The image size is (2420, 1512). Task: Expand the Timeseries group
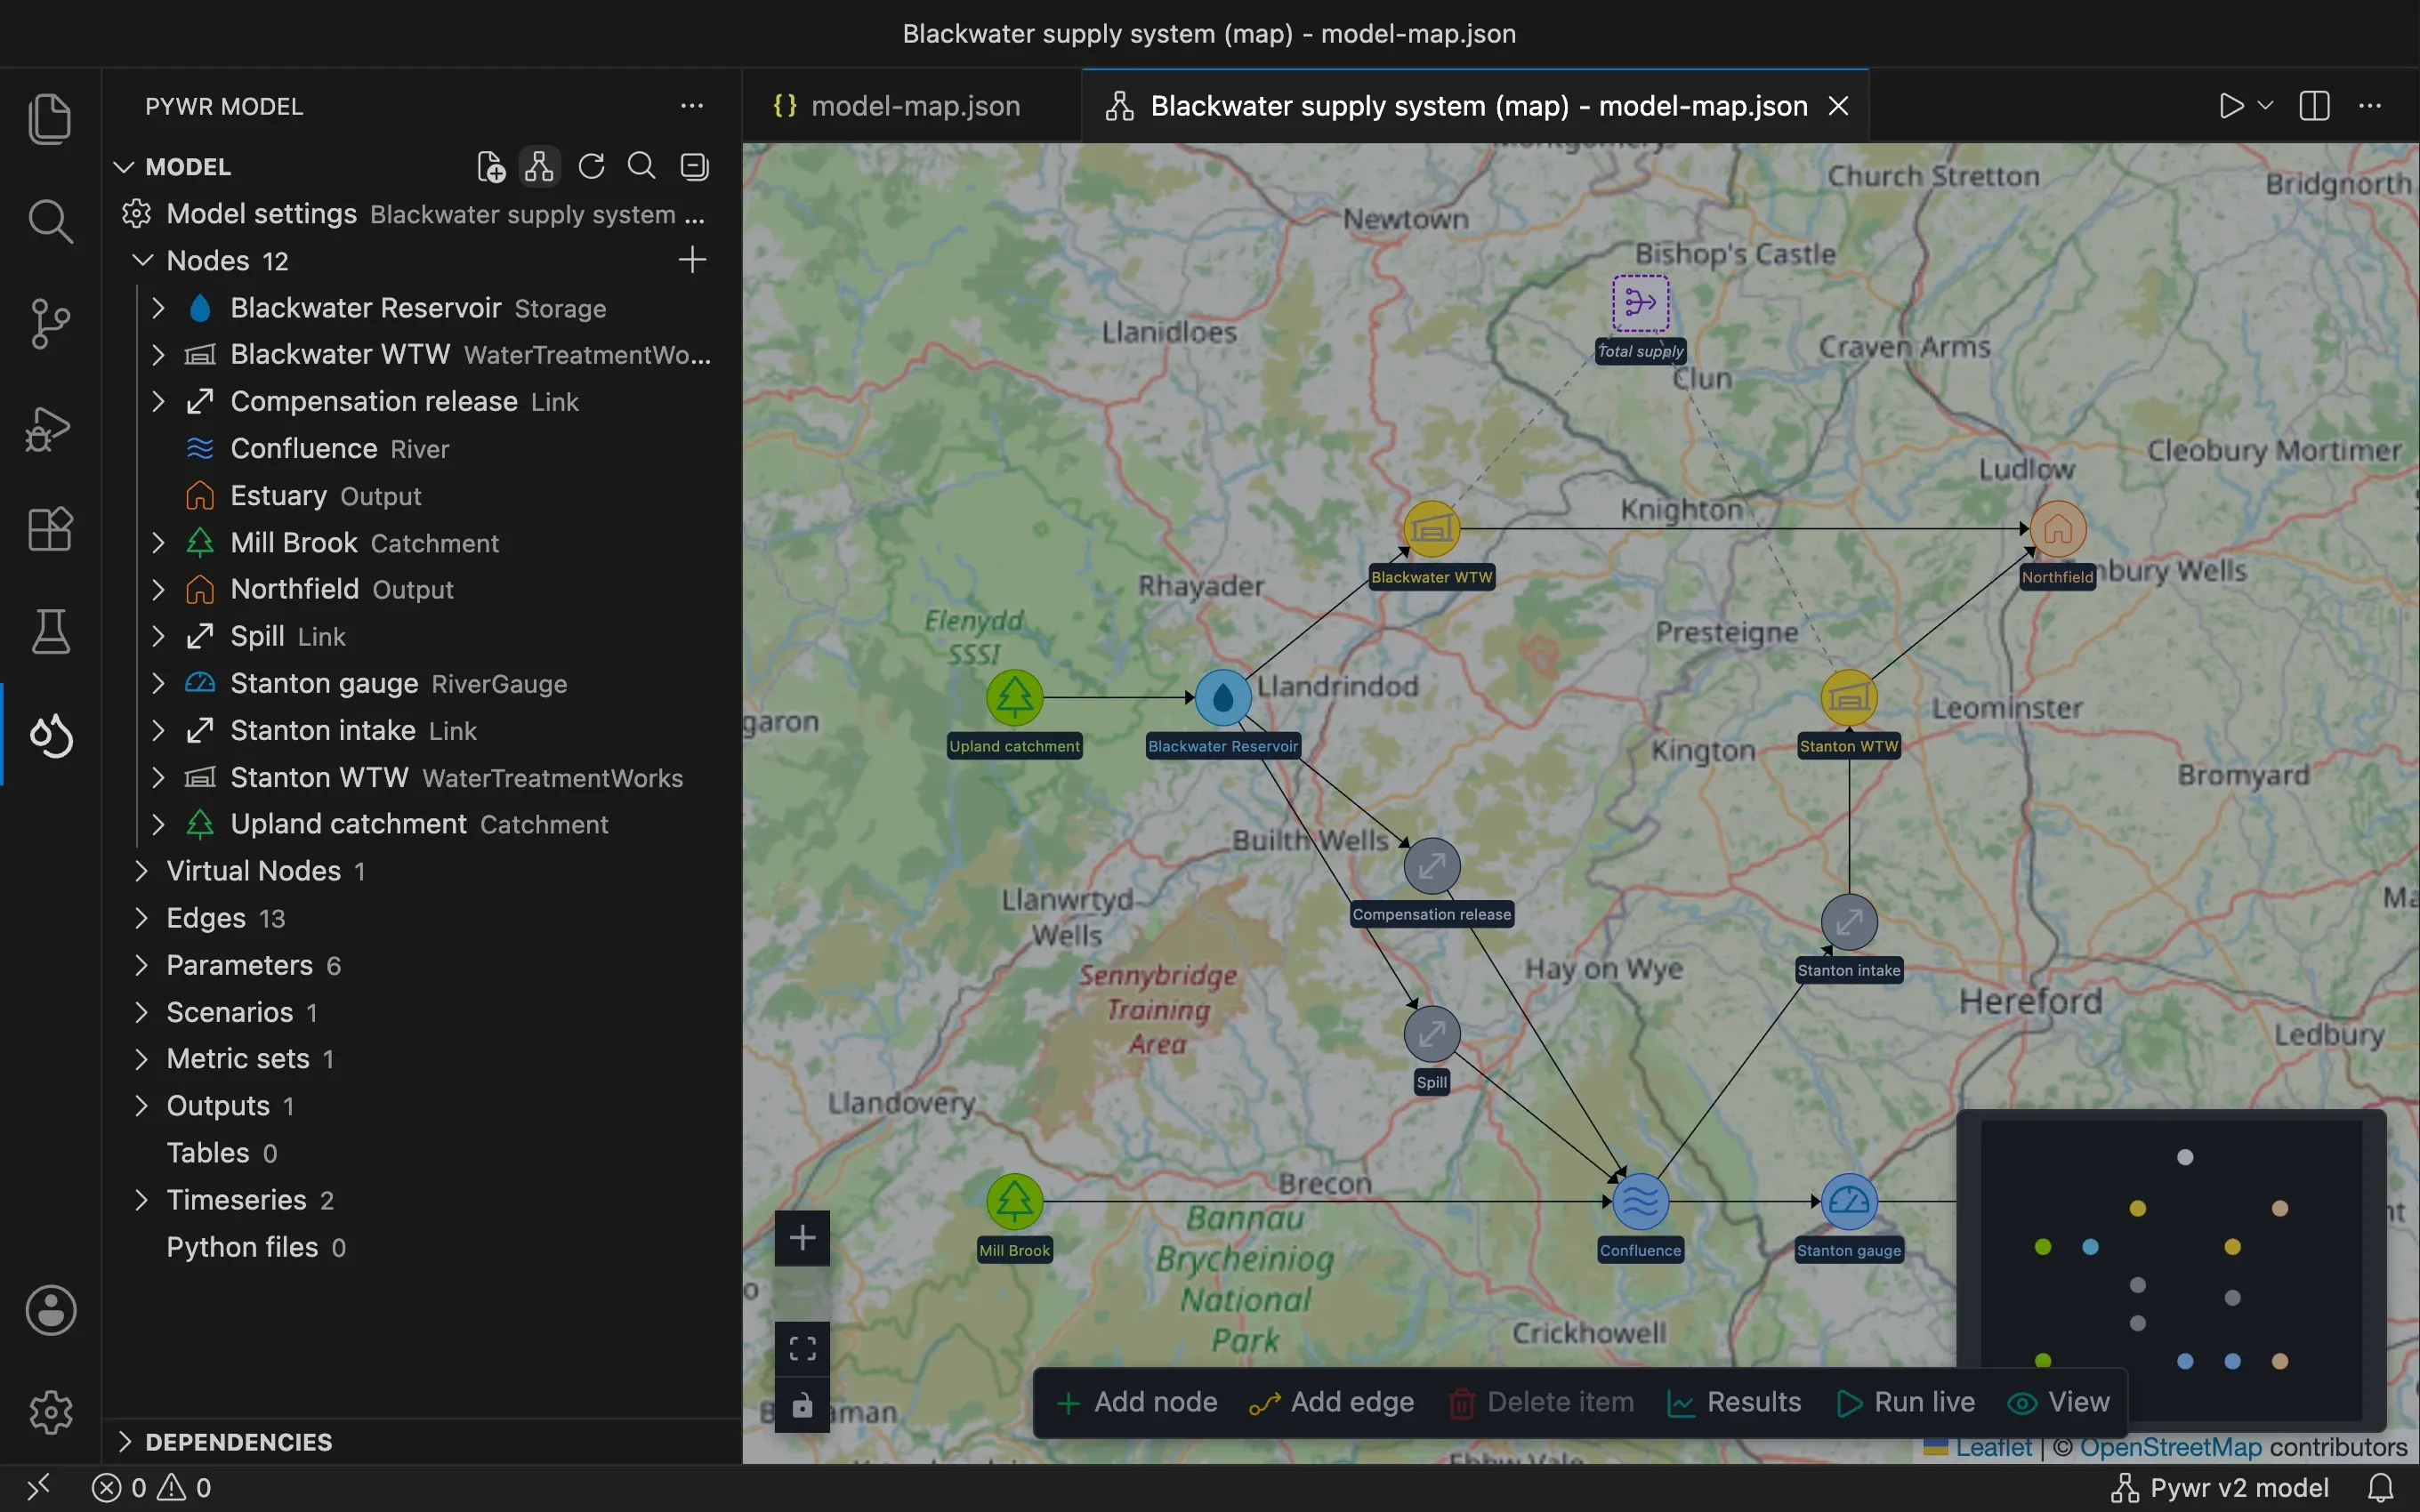click(x=141, y=1200)
